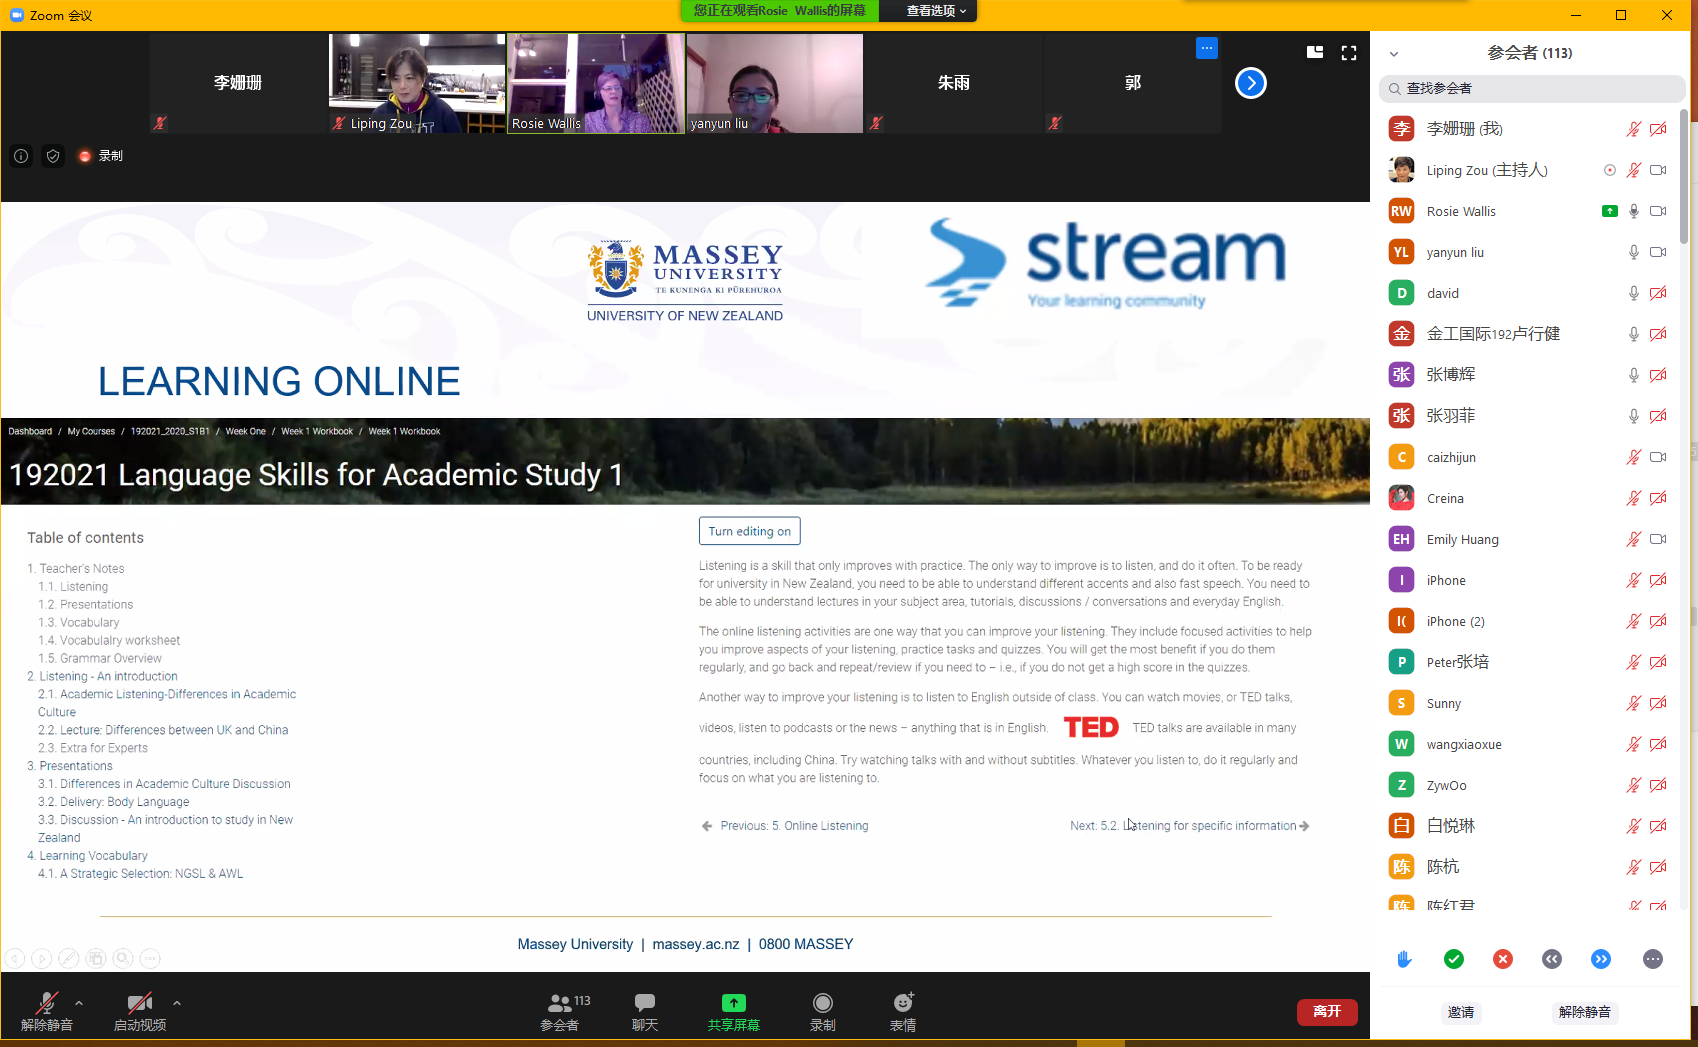Click the TED logo in the text
1698x1047 pixels.
click(1091, 727)
